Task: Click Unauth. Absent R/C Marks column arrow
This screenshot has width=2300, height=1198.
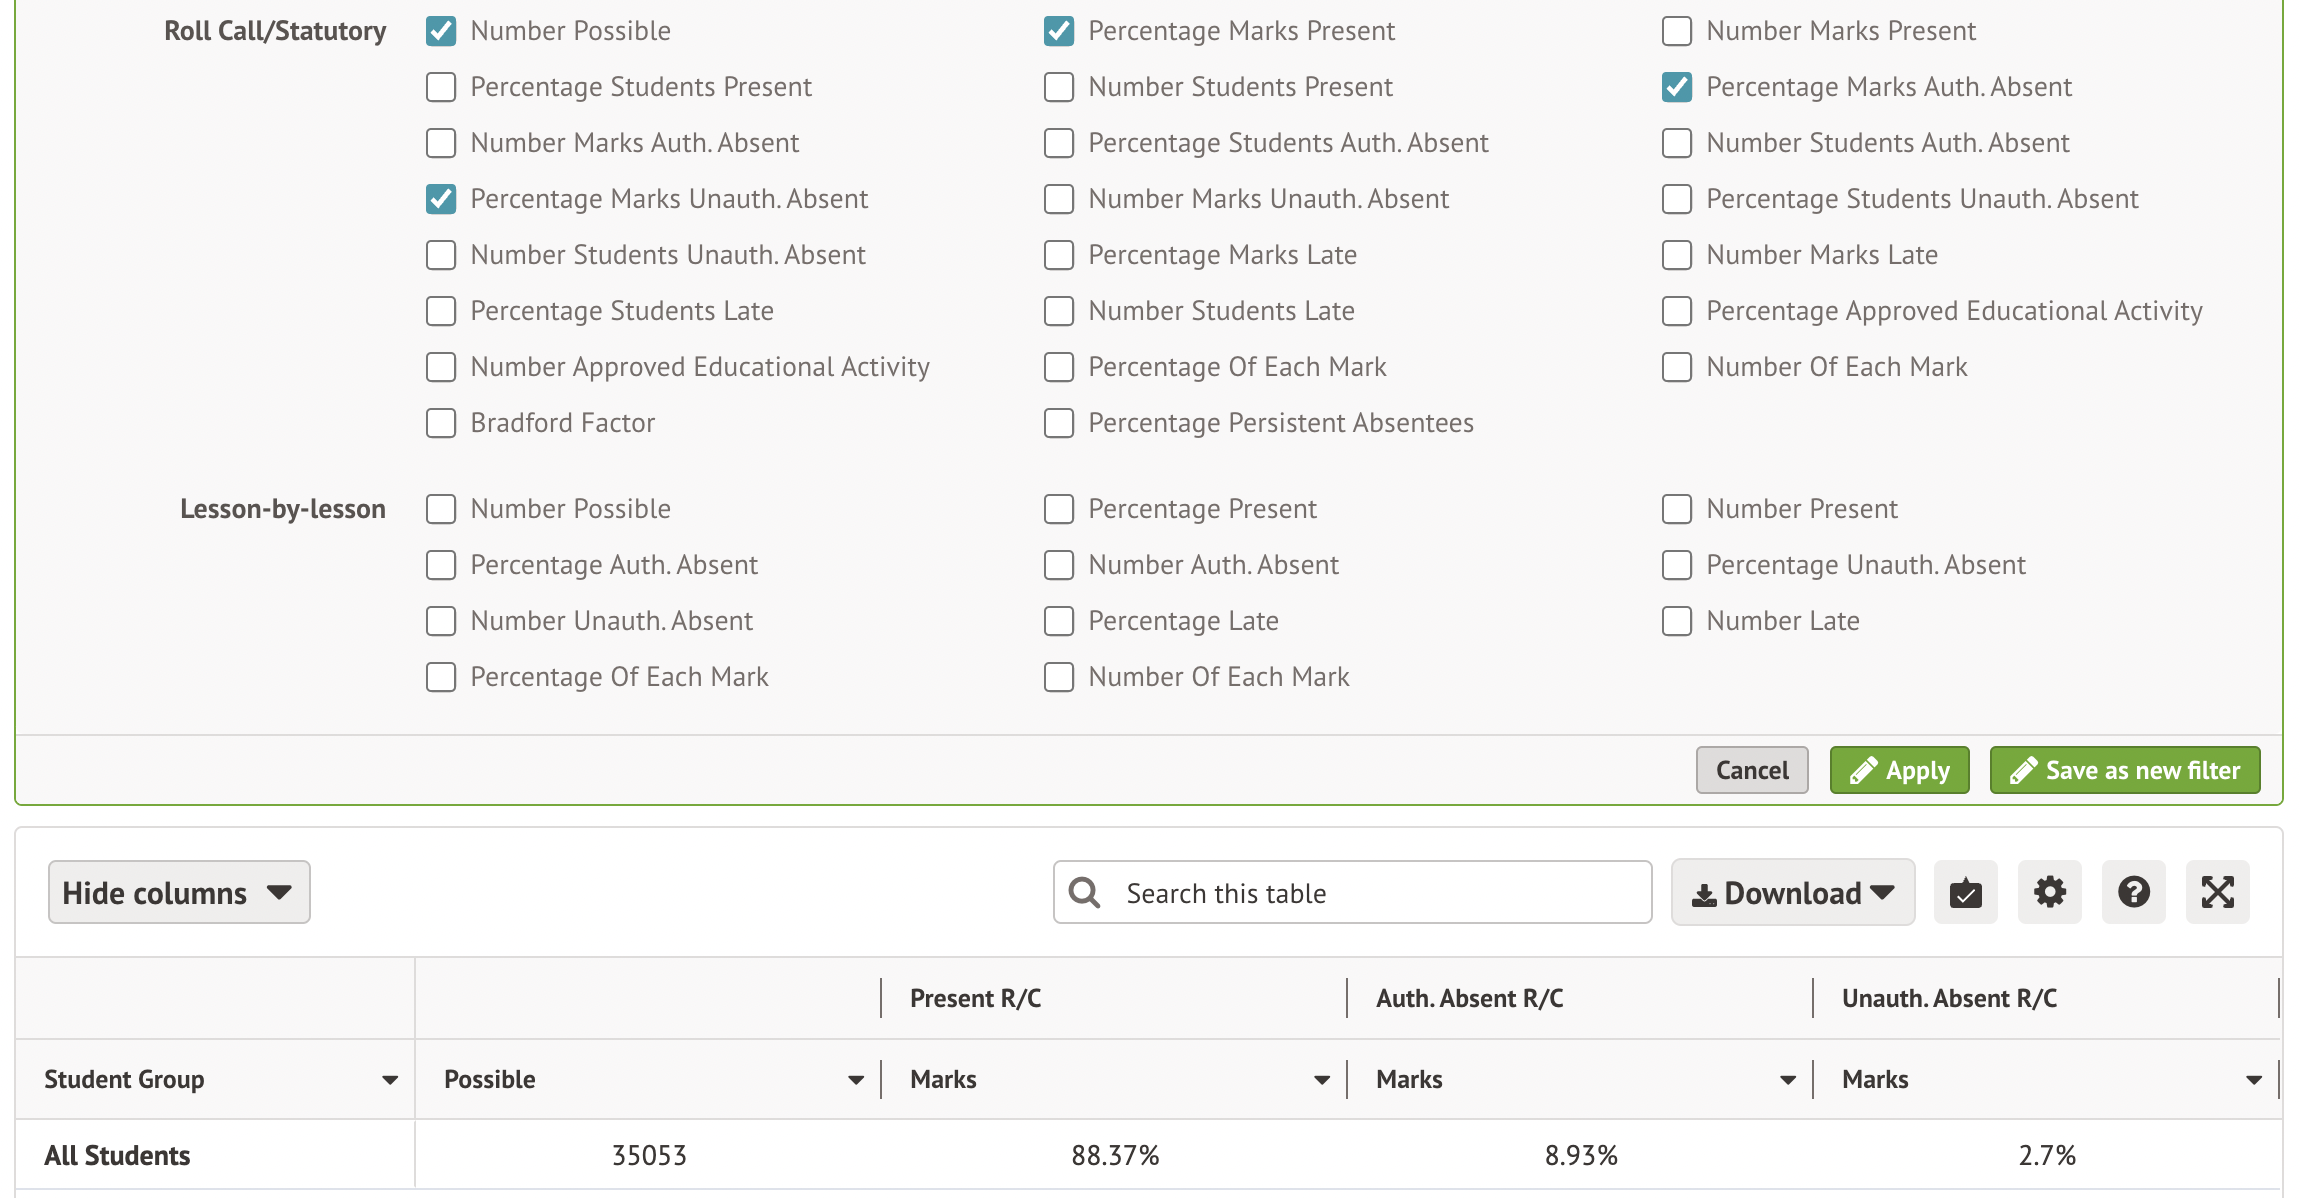Action: (2254, 1080)
